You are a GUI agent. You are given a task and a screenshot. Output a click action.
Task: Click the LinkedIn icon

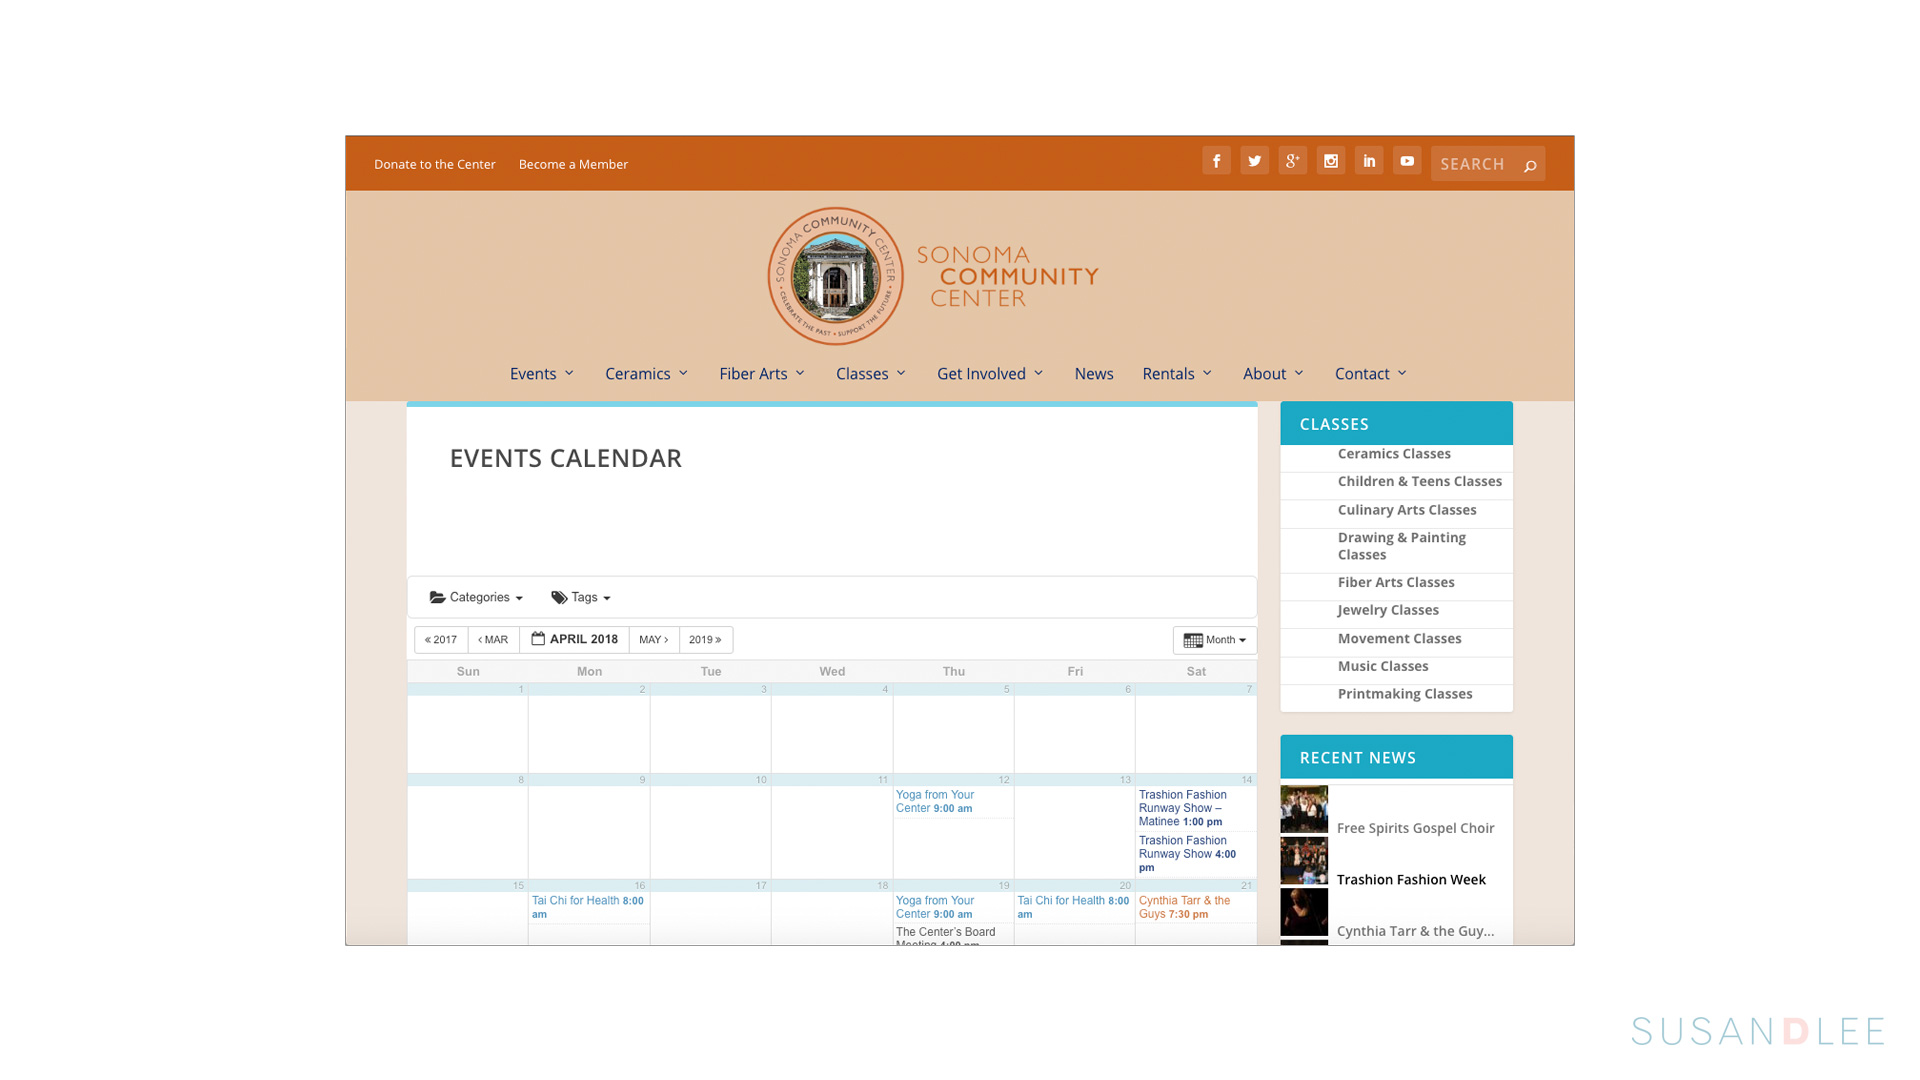coord(1368,161)
